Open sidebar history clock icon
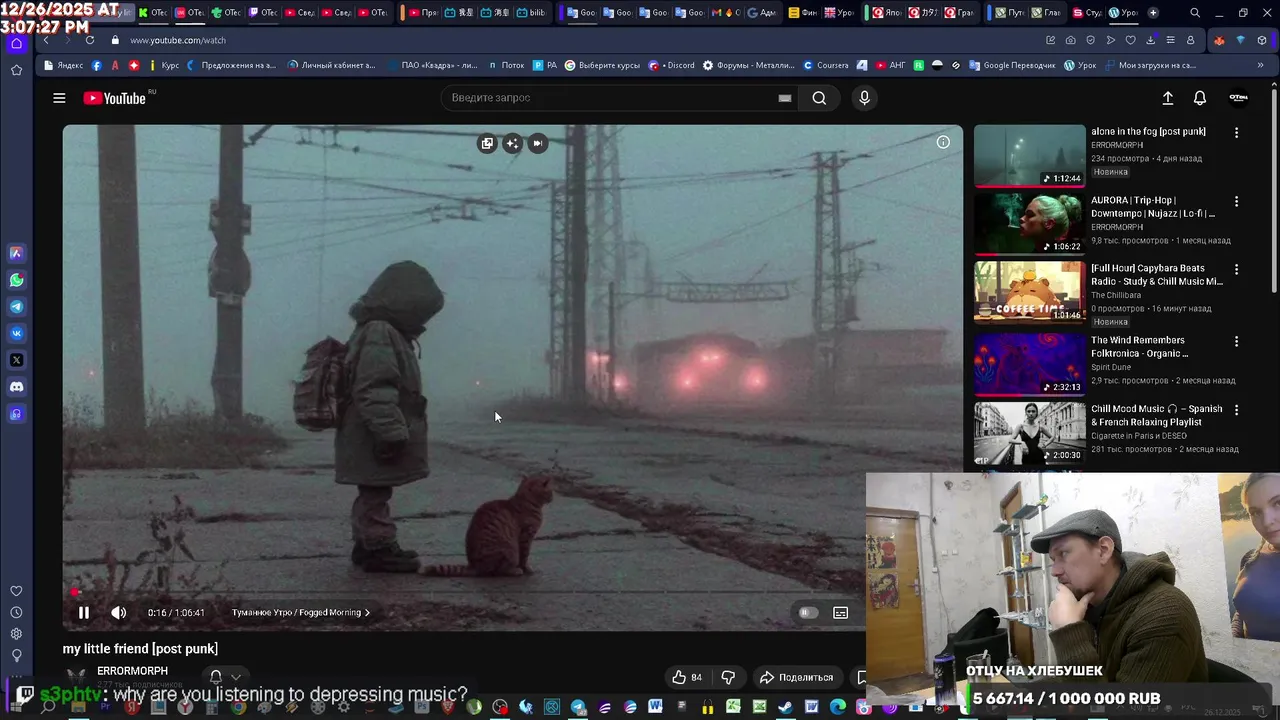Screen dimensions: 1280x720 16,612
